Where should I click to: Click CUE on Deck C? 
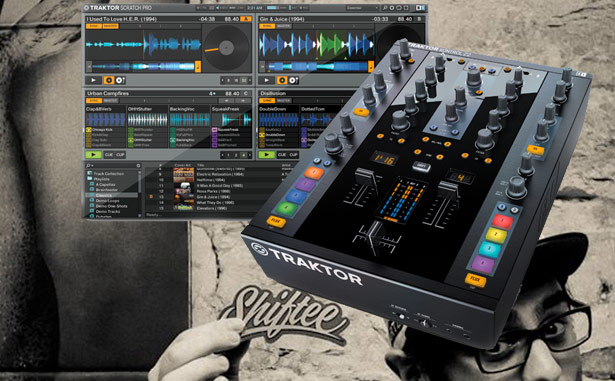pyautogui.click(x=109, y=155)
